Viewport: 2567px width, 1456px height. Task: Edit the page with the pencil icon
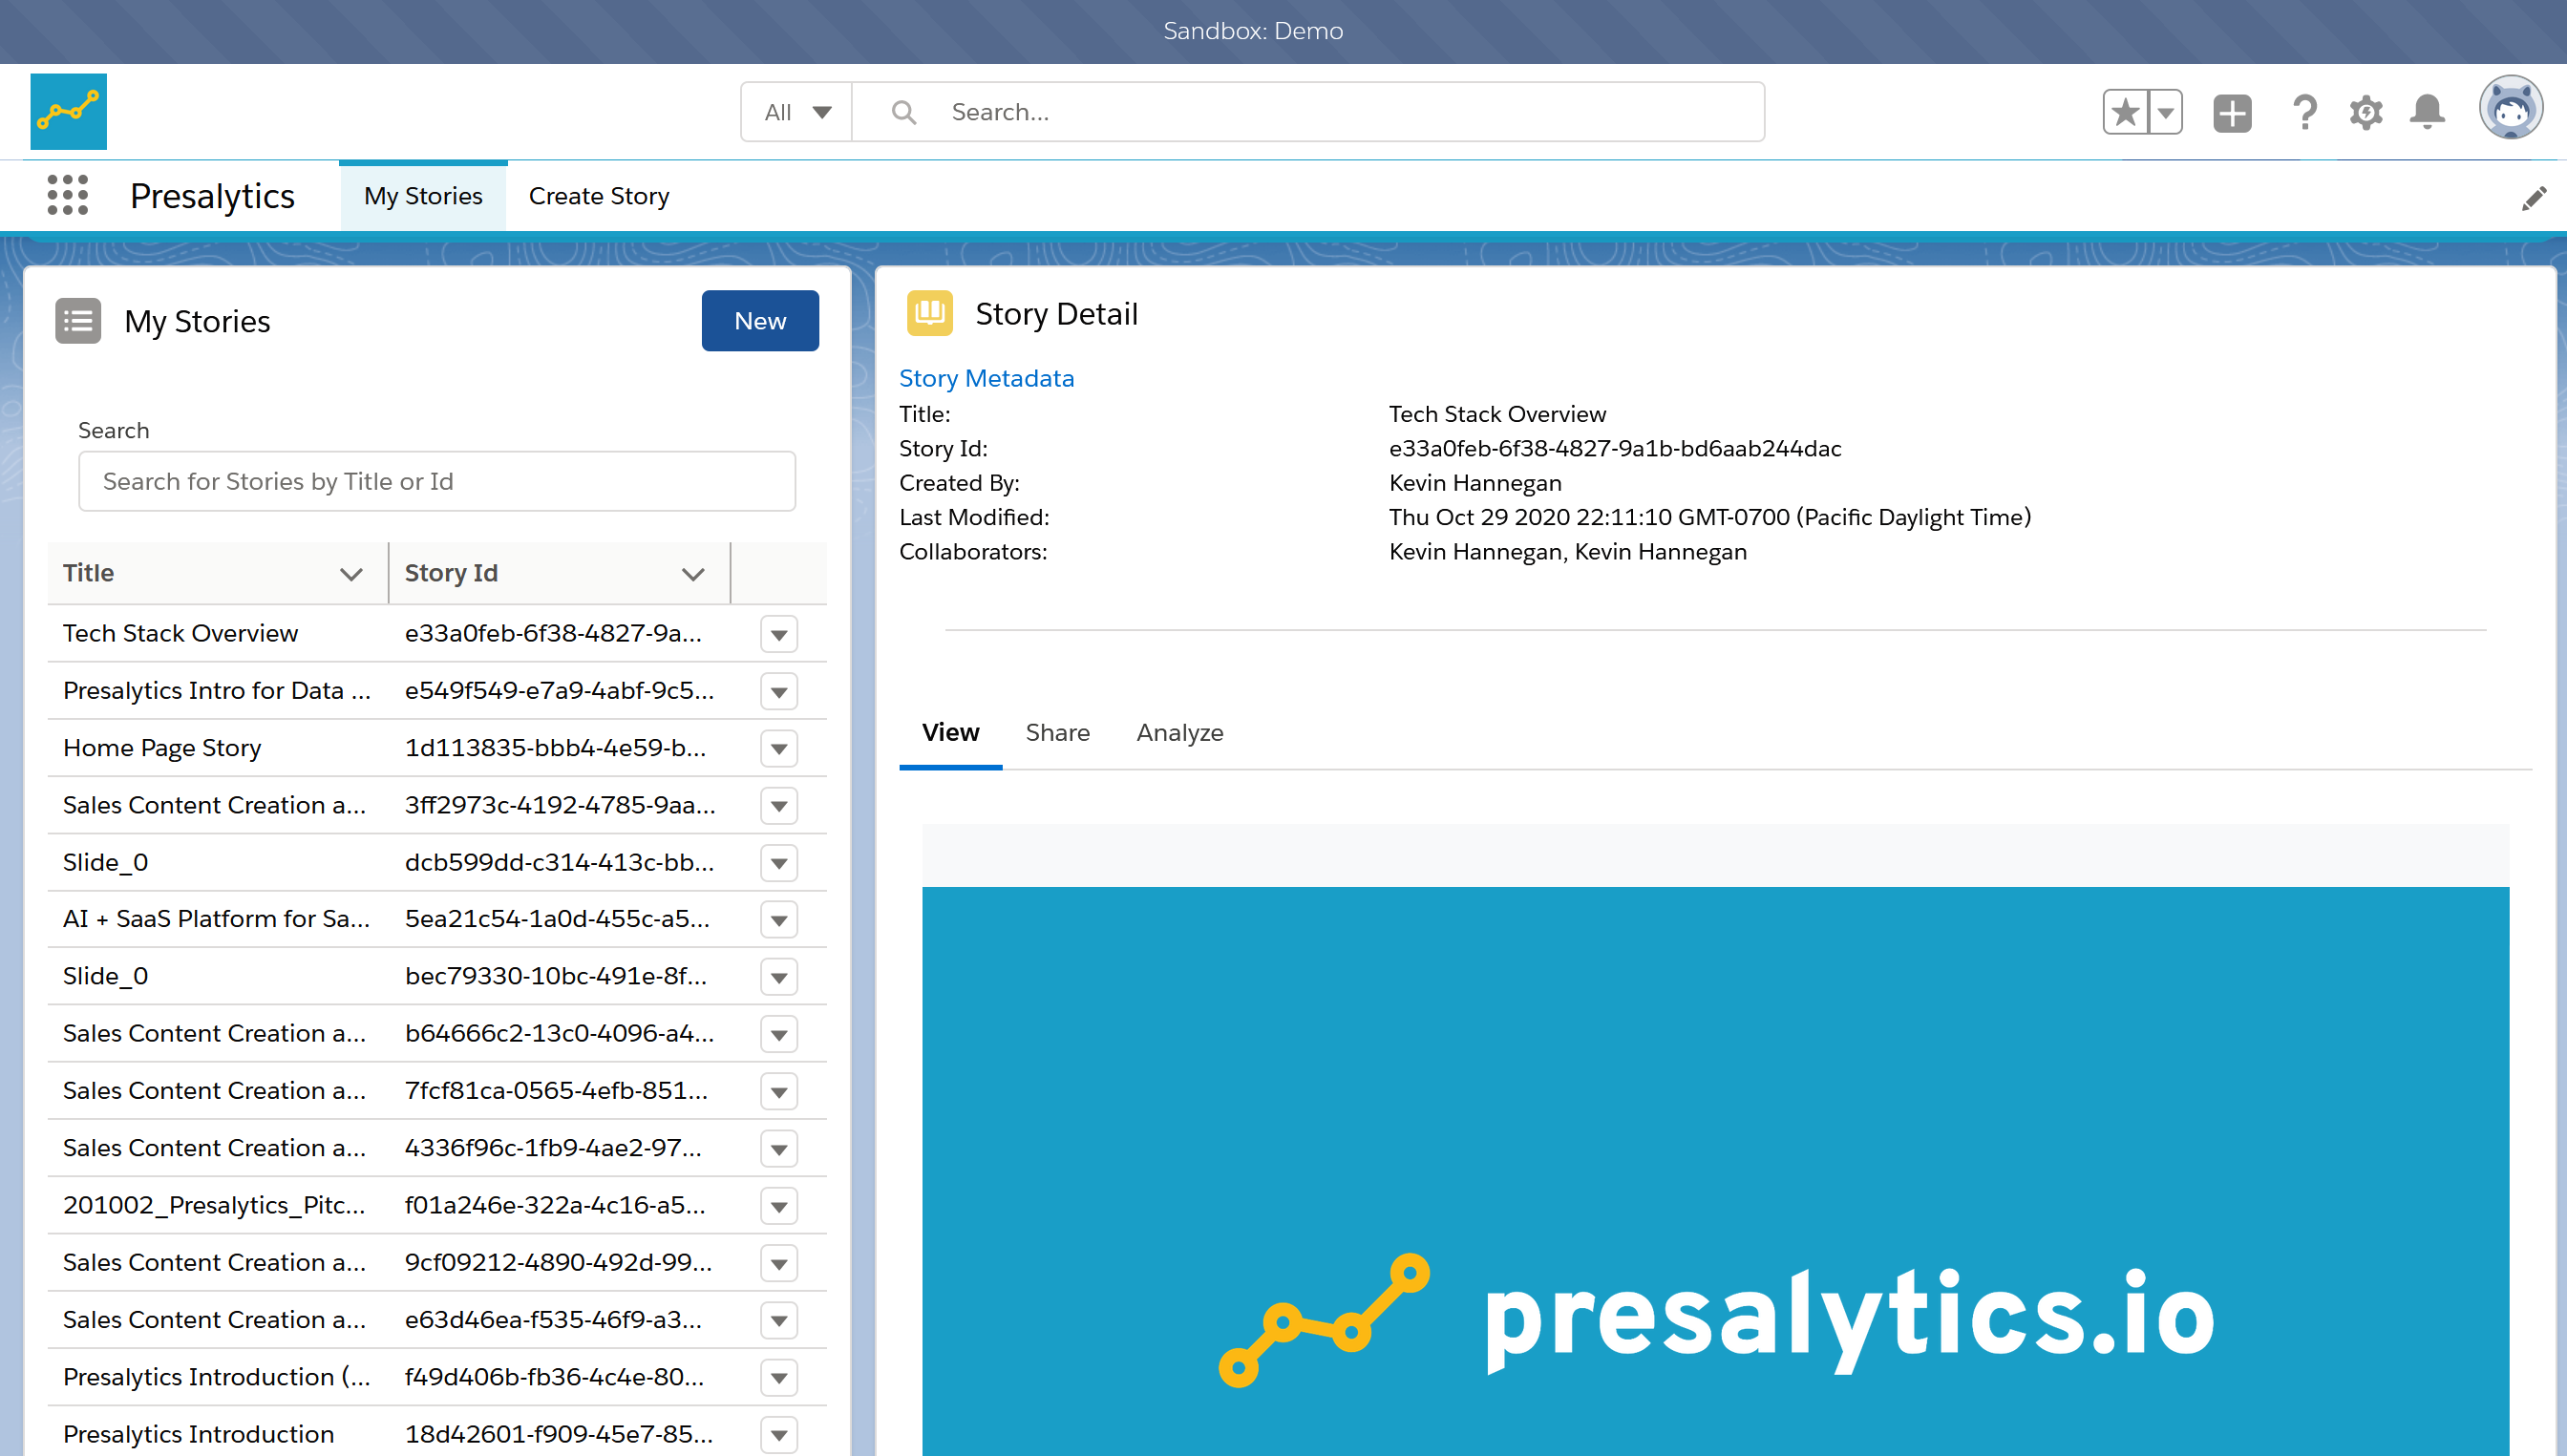(2536, 197)
